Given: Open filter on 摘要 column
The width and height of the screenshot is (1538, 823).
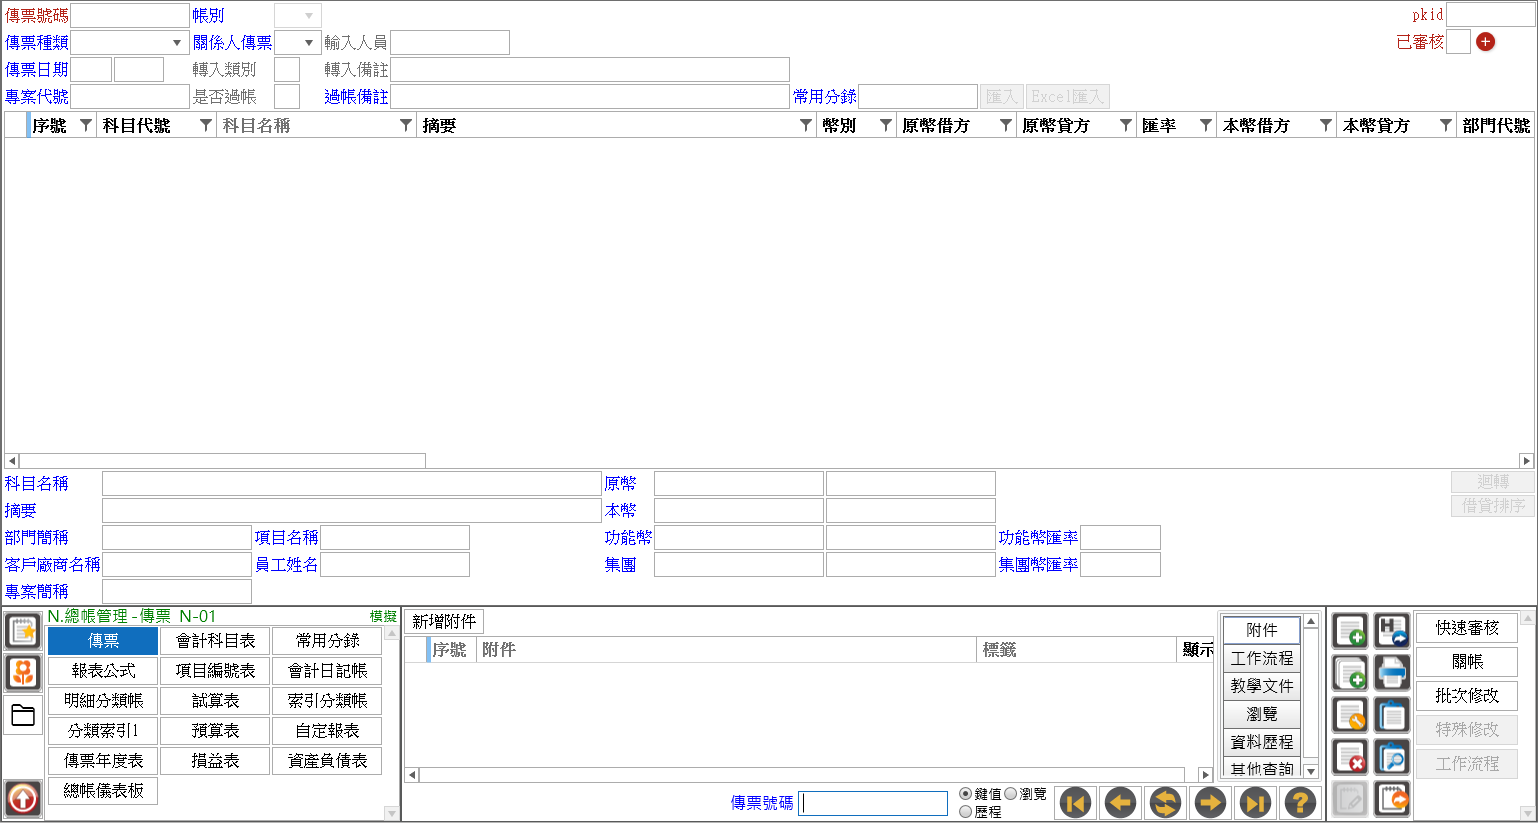Looking at the screenshot, I should click(806, 125).
